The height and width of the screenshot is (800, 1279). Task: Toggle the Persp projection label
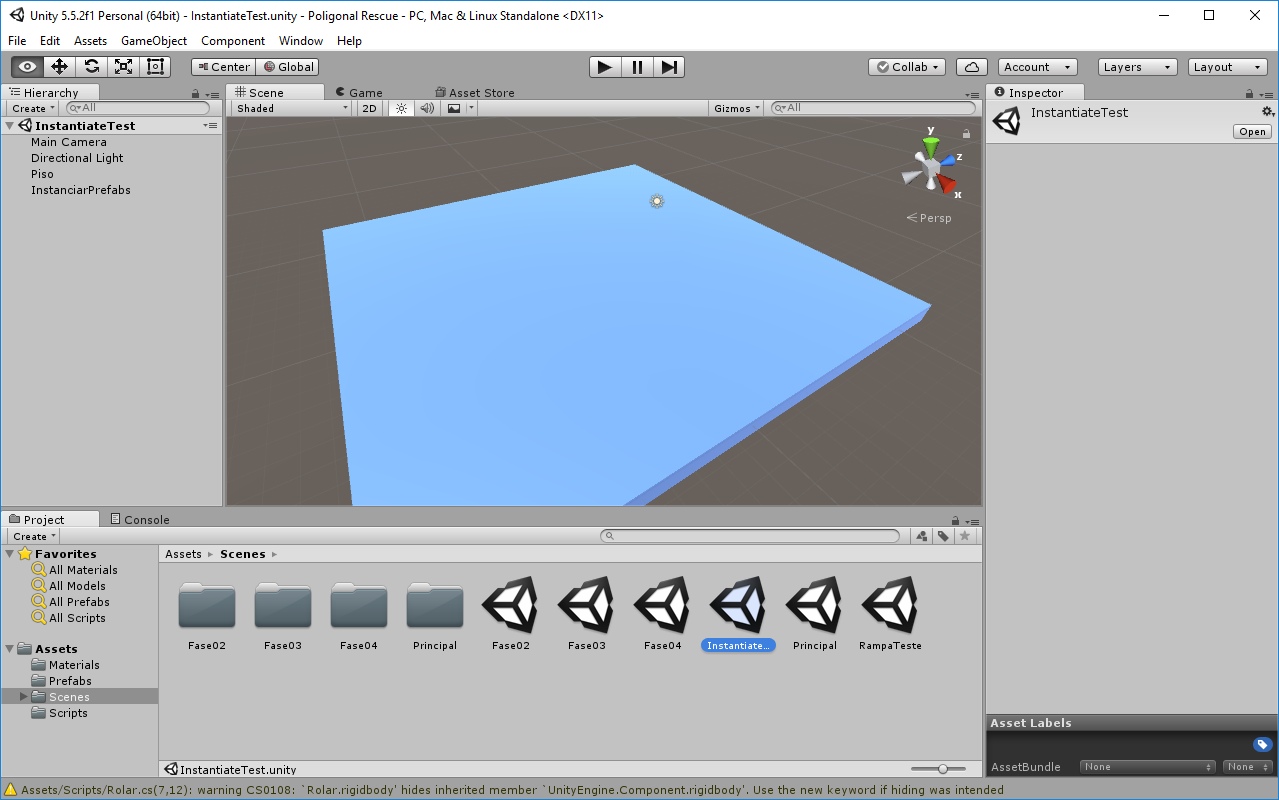tap(929, 218)
